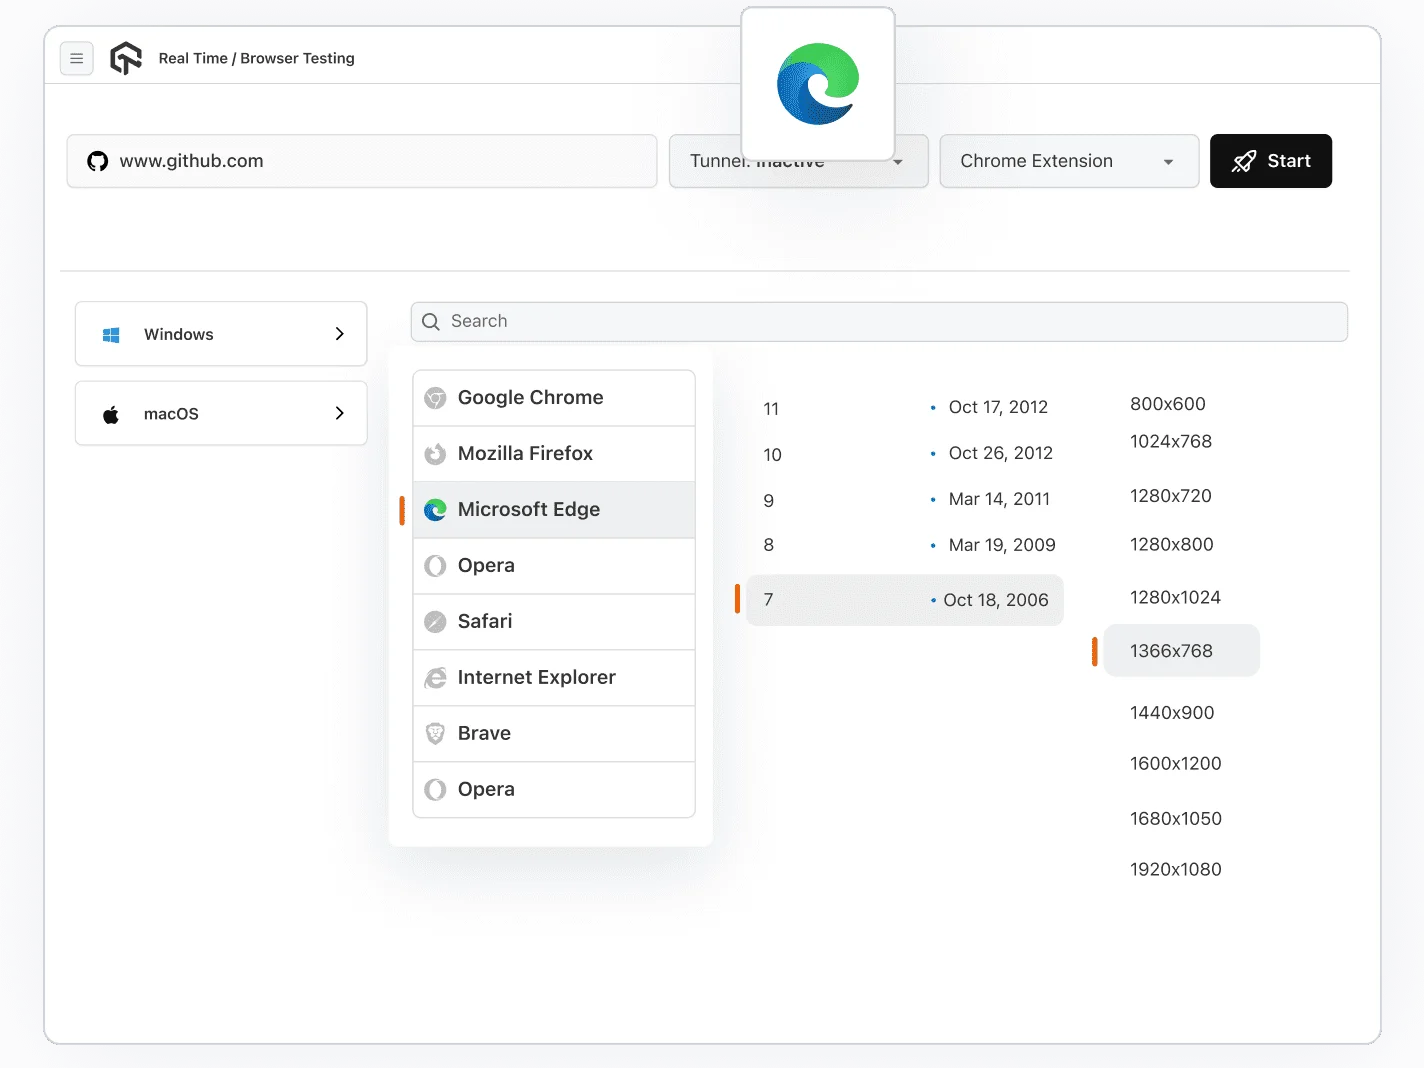Pick the 1024x768 screen resolution
Viewport: 1424px width, 1068px height.
tap(1170, 442)
